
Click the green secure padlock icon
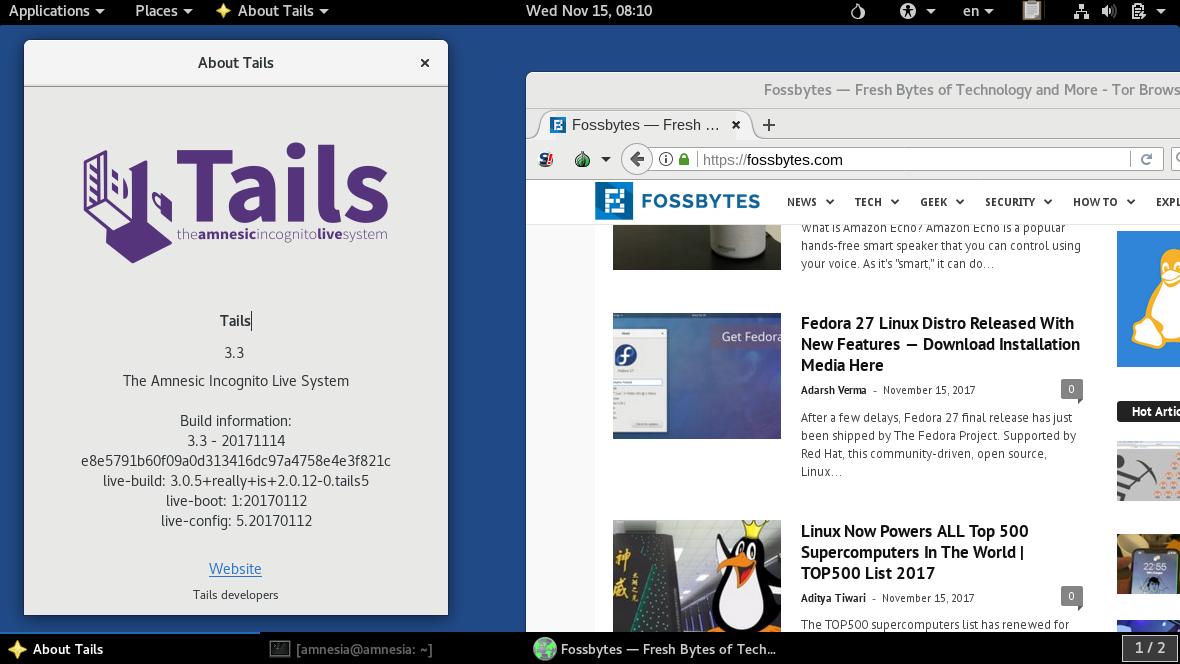click(x=683, y=160)
